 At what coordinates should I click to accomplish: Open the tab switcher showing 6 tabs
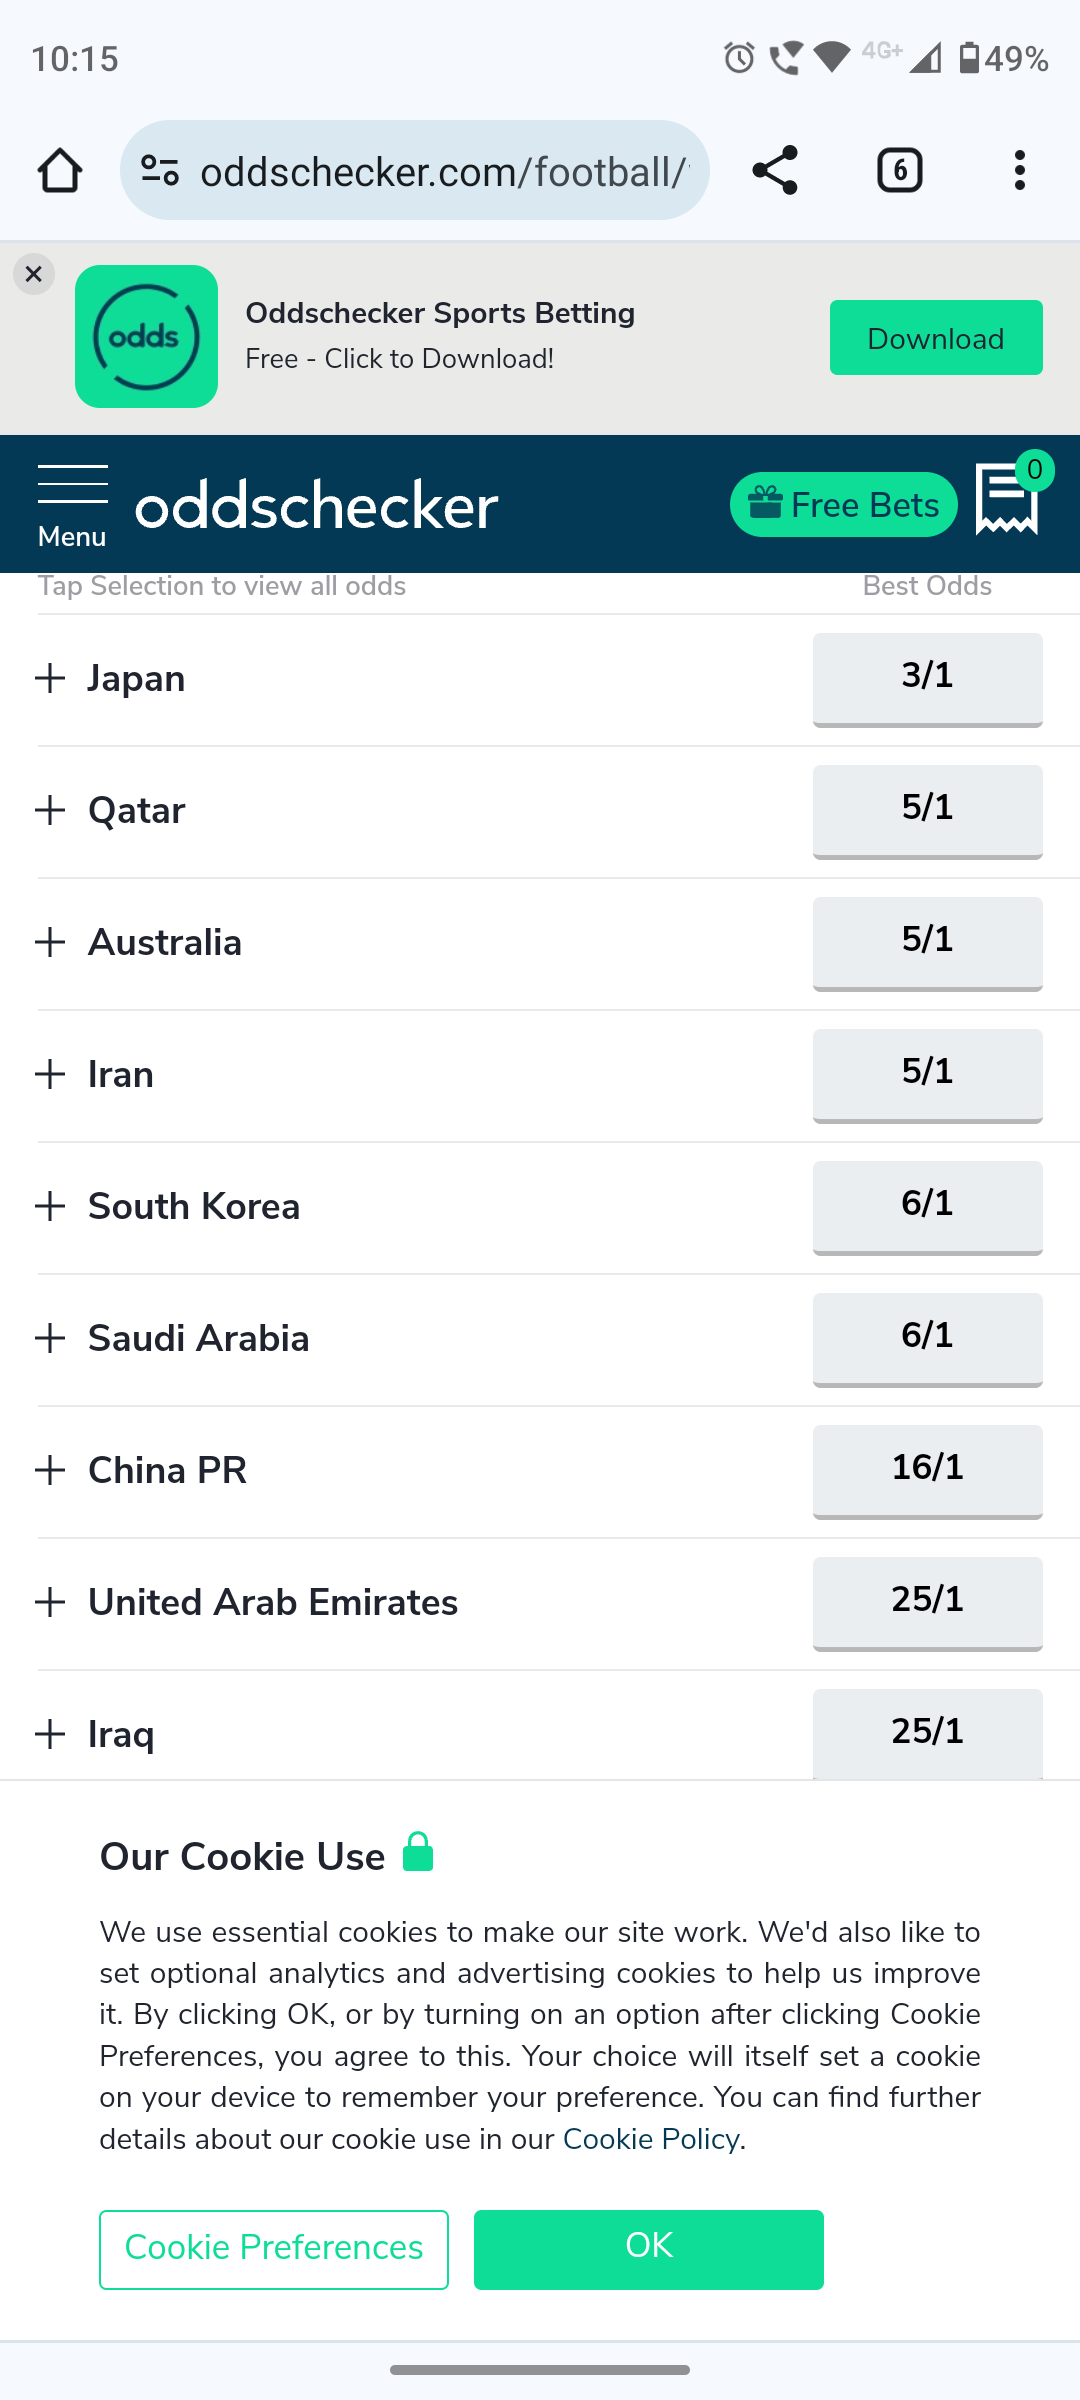(x=899, y=170)
